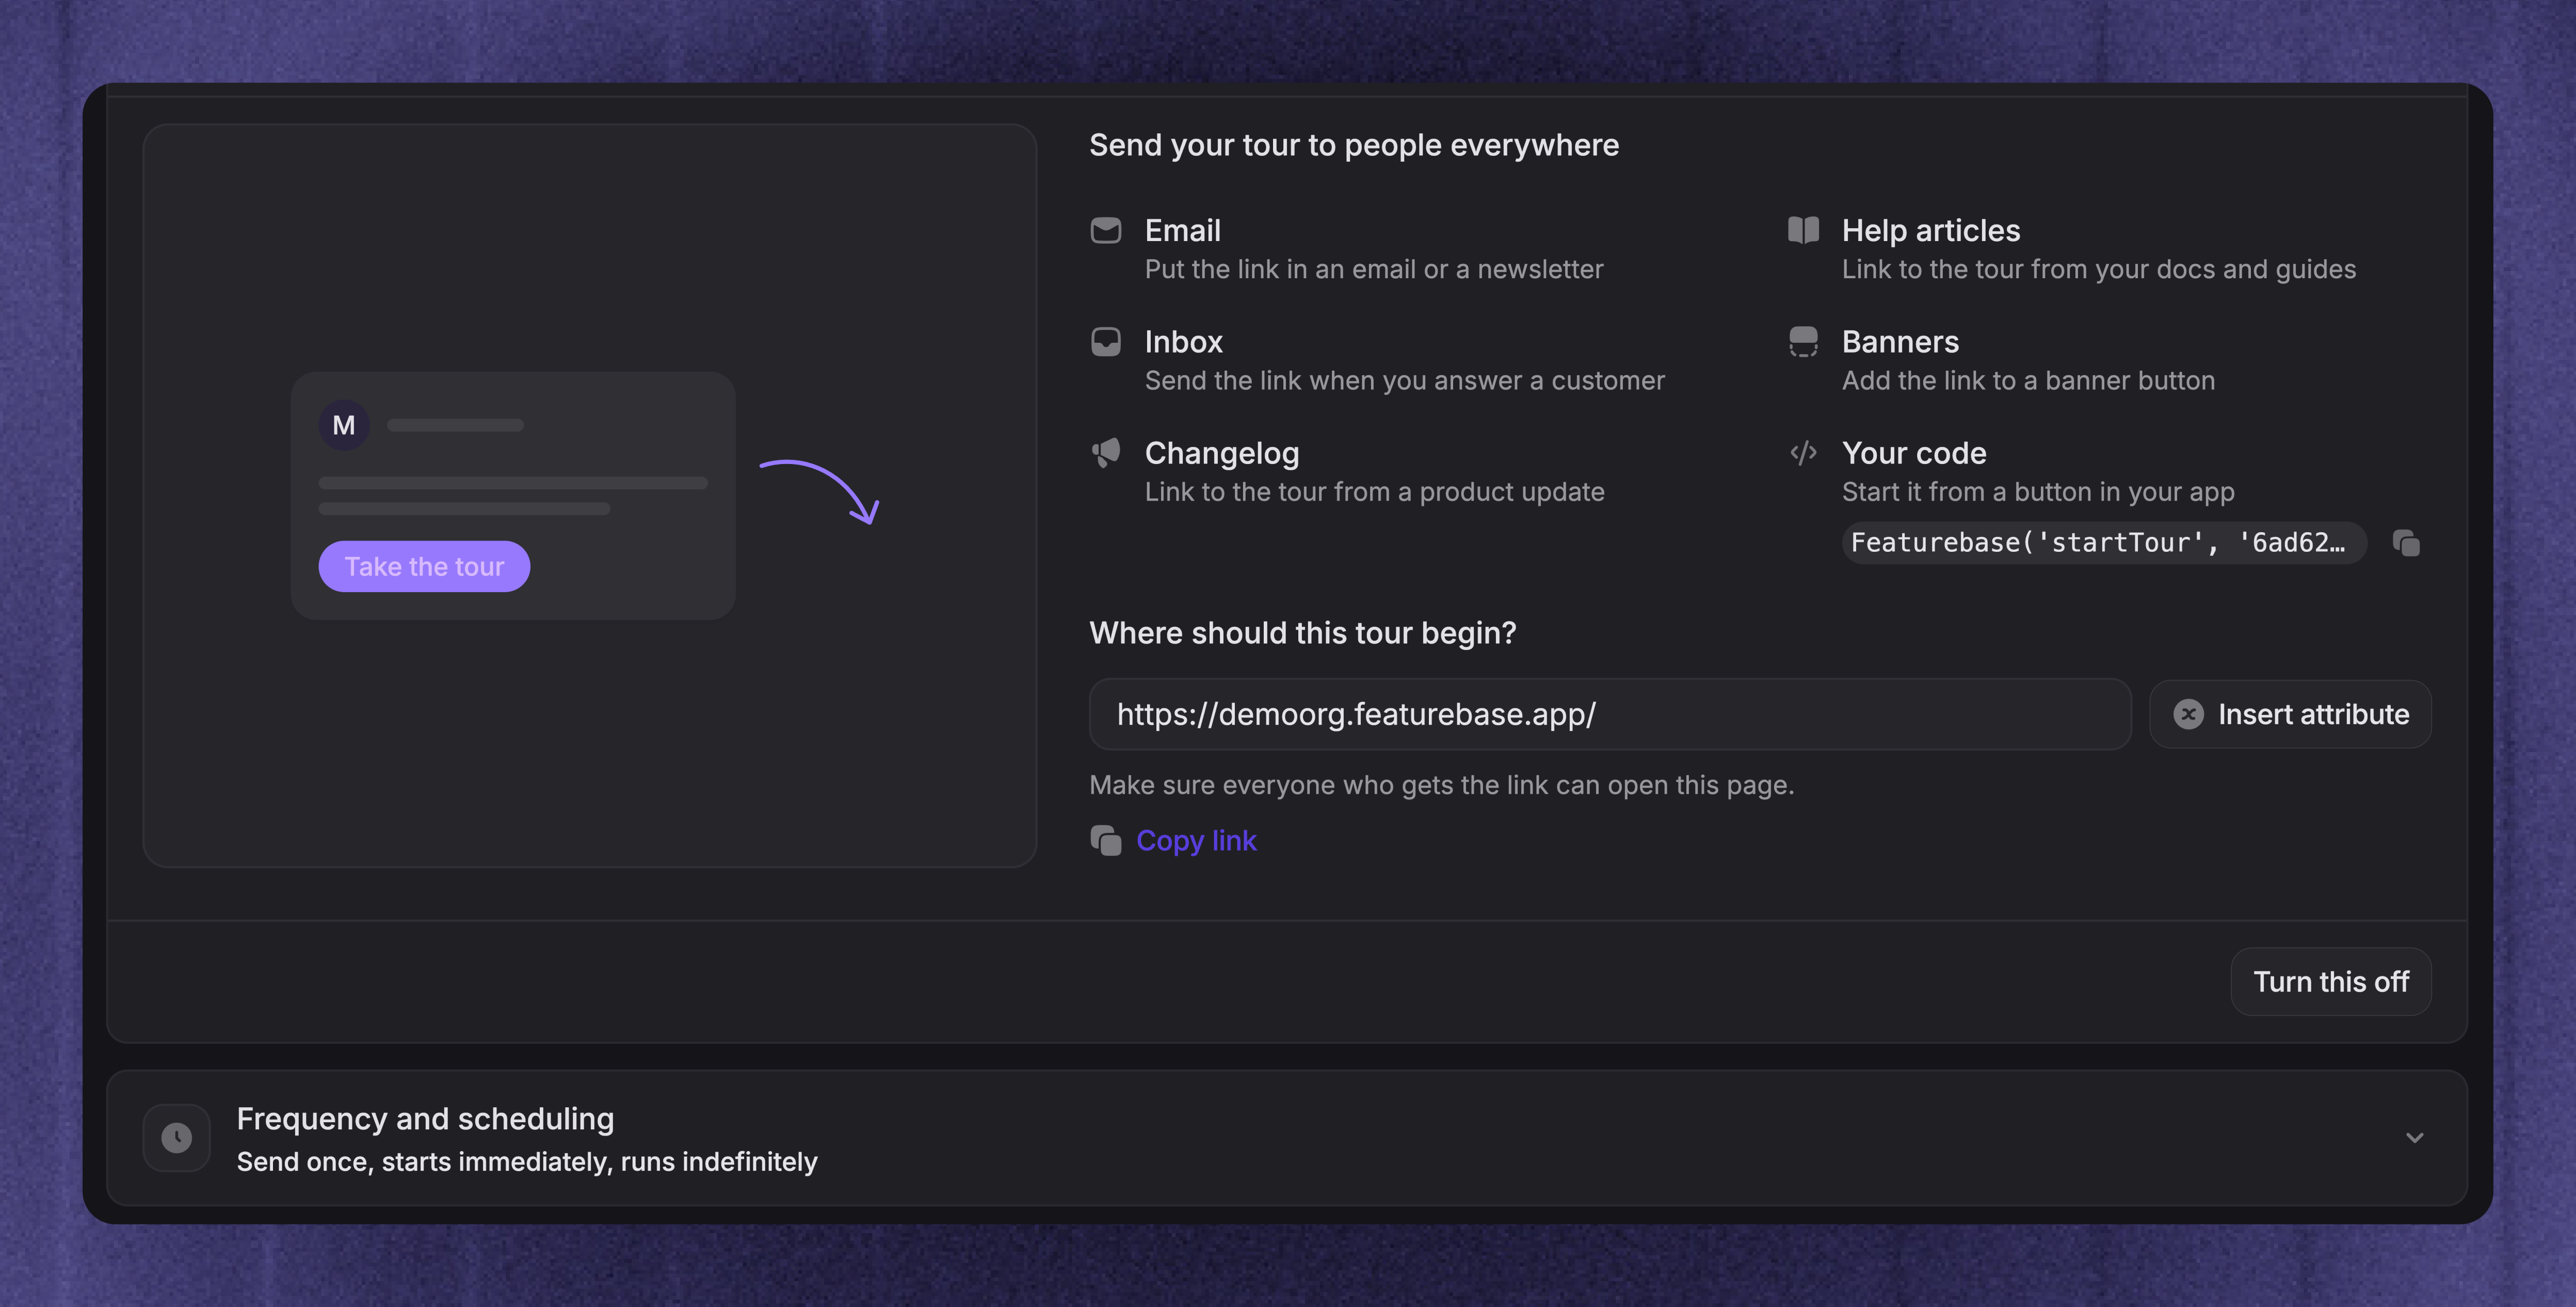Screen dimensions: 2576x1307
Task: Click the Inbox tray icon
Action: tap(1105, 342)
